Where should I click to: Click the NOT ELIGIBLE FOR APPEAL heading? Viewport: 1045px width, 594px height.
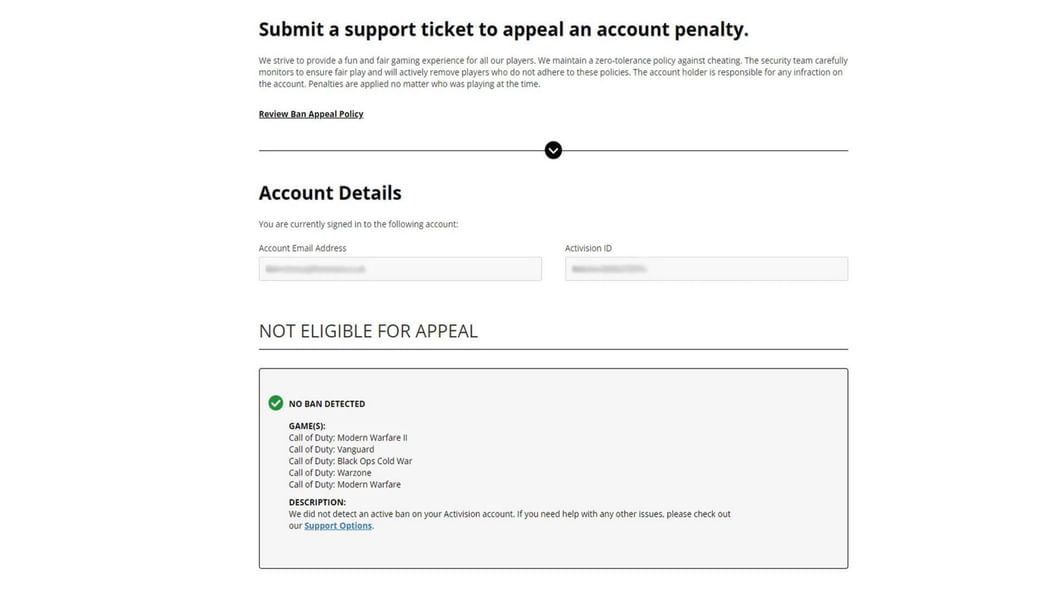tap(368, 331)
